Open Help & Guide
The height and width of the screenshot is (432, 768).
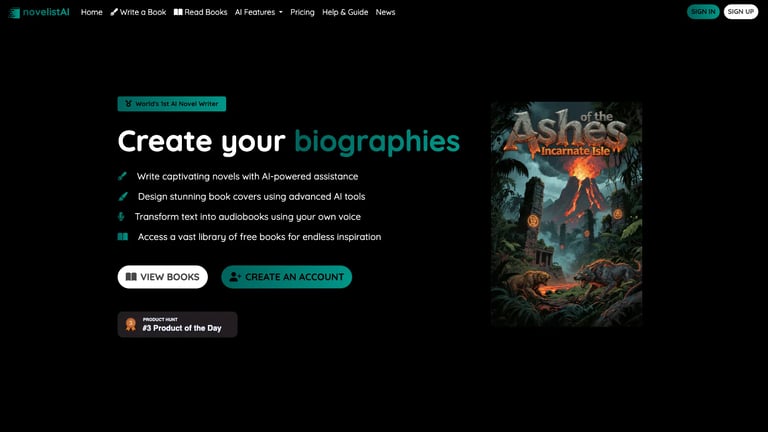345,12
